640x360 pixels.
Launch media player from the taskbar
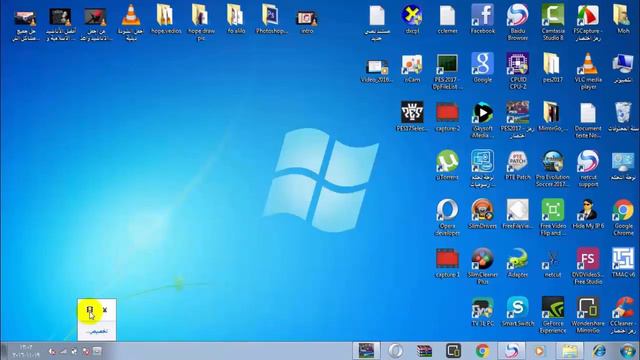540,351
